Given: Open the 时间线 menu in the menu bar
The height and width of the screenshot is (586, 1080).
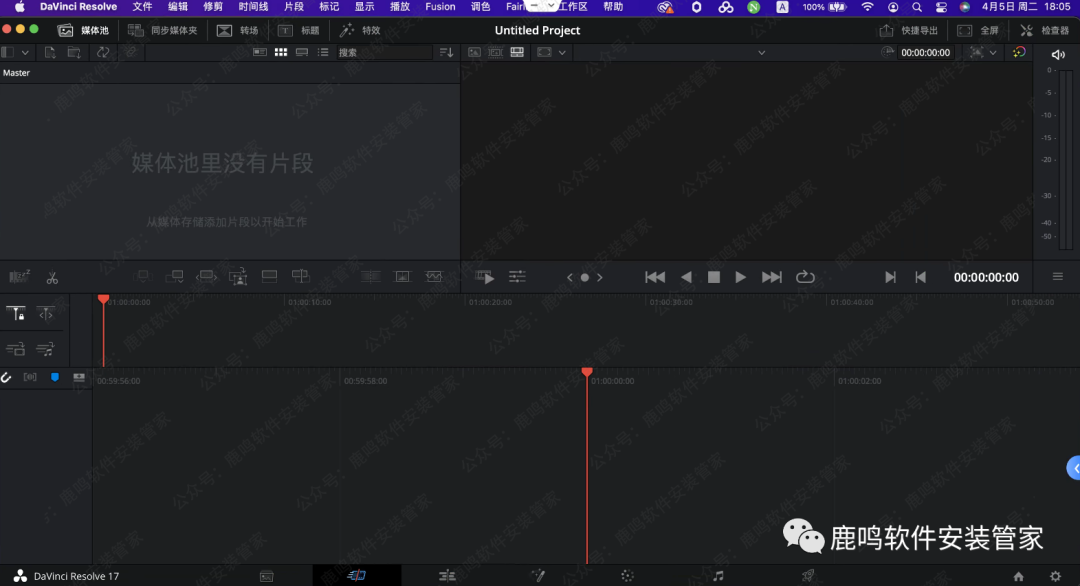Looking at the screenshot, I should click(x=253, y=7).
